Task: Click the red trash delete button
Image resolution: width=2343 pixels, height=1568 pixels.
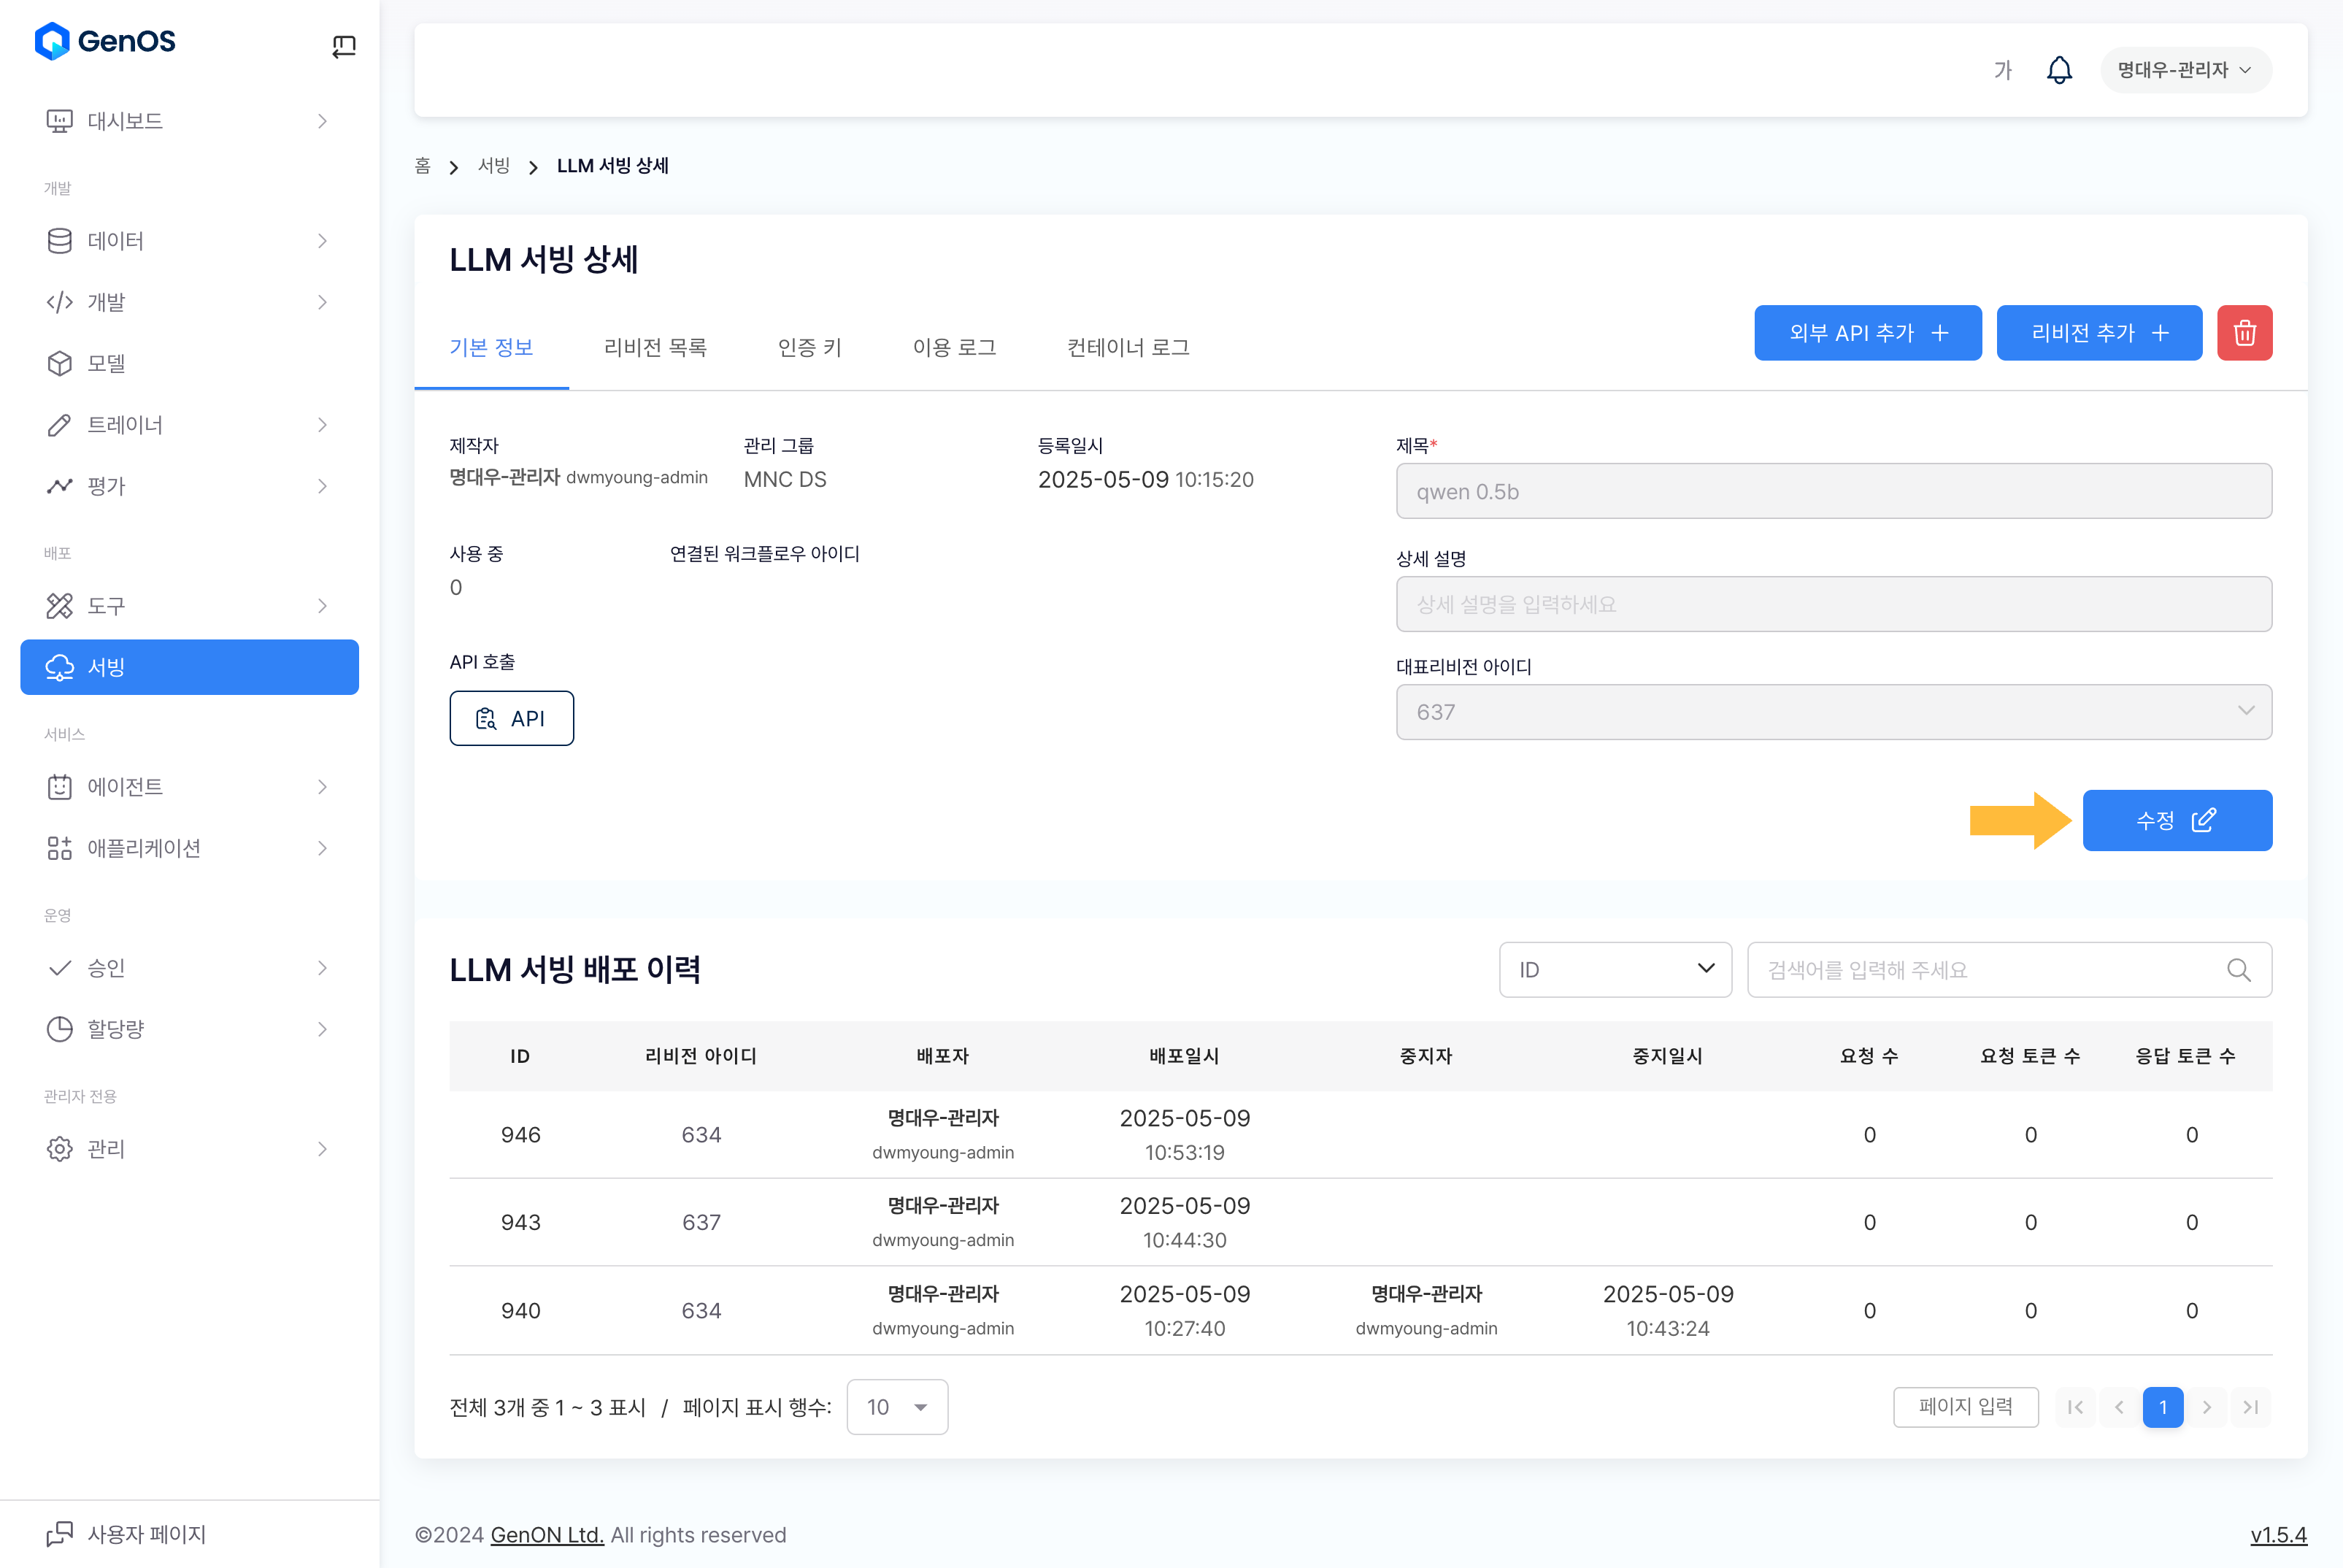Action: coord(2244,333)
